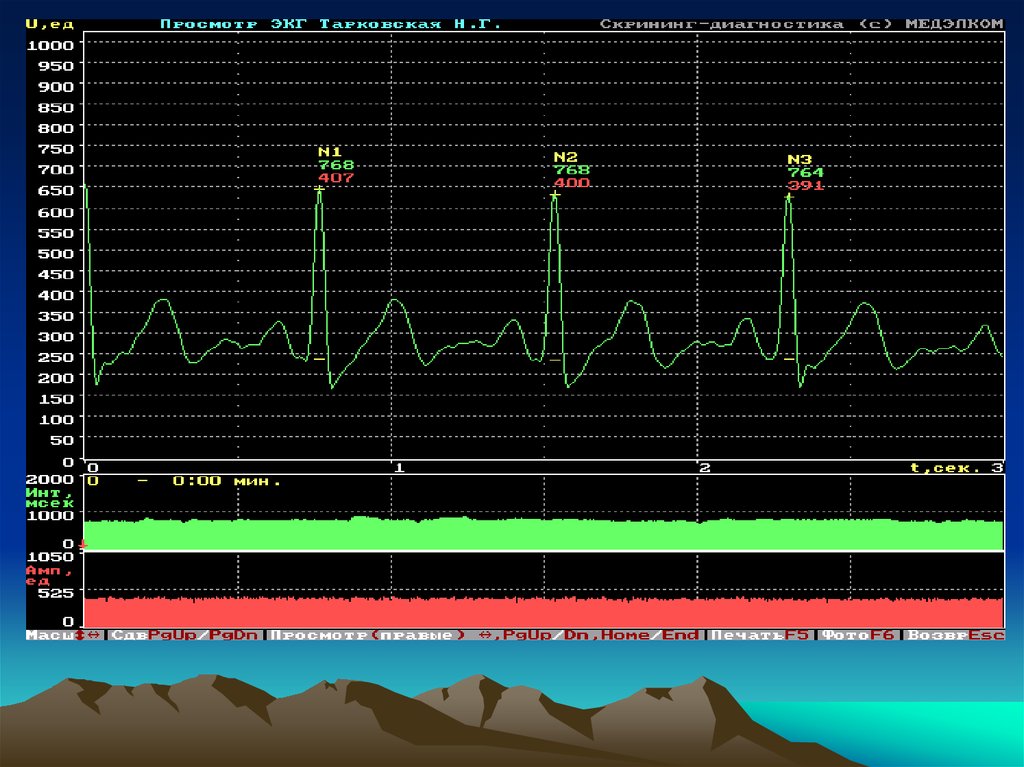Select the red position arrow at interval zero

point(84,545)
